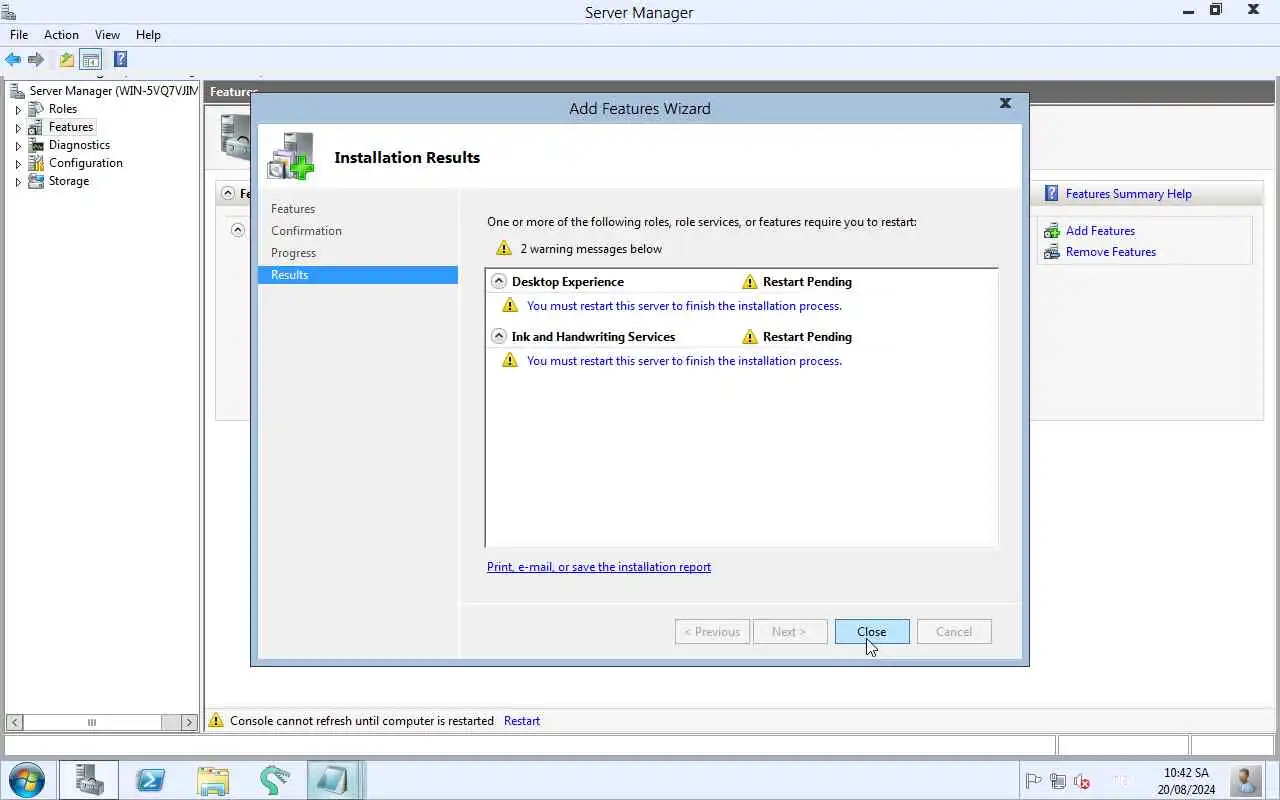Click the Roles node icon in tree

36,109
